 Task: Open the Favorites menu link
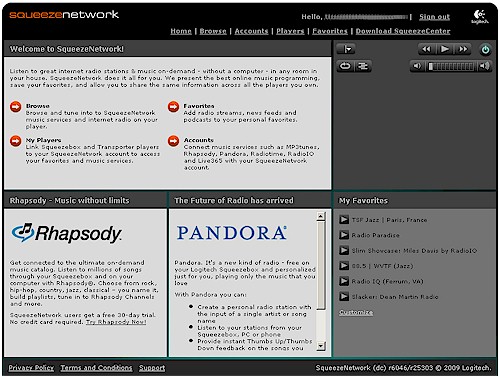click(x=330, y=31)
